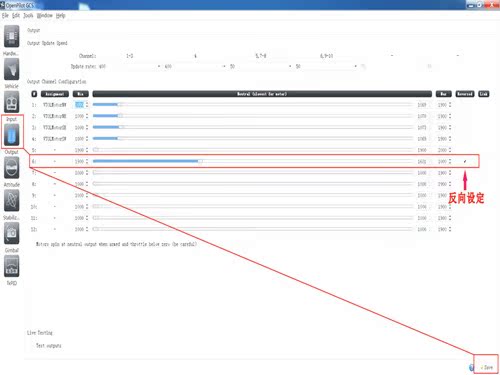Click the blue help icon beside Save

coord(471,367)
